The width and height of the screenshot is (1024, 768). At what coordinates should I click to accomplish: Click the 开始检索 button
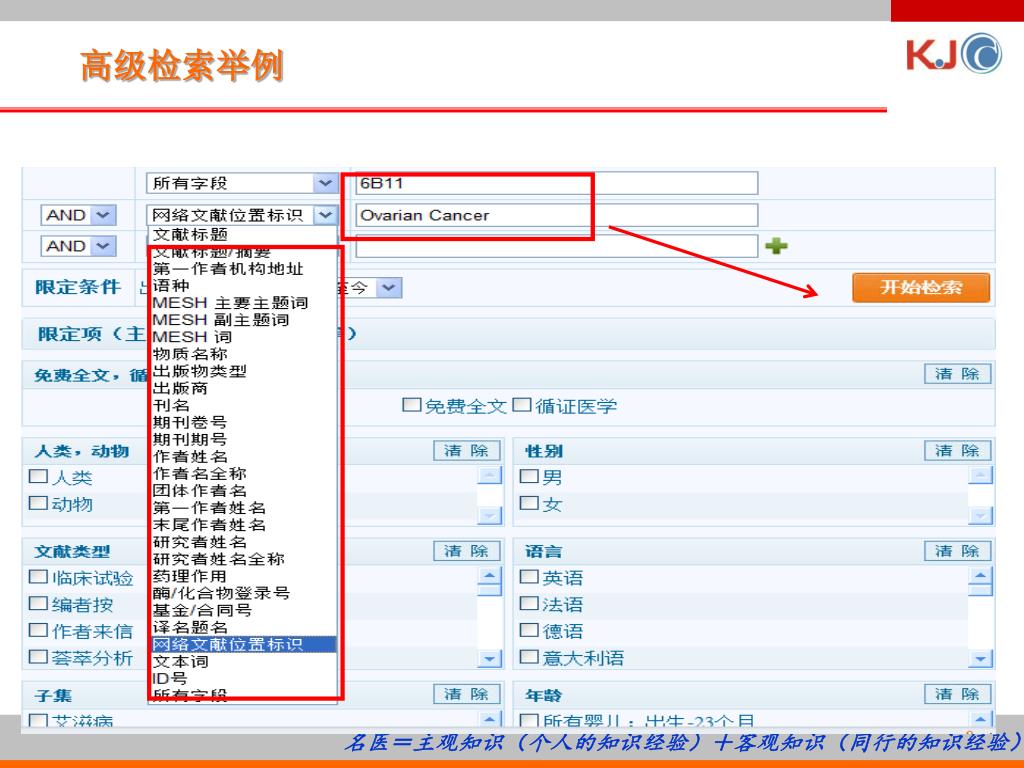click(921, 287)
